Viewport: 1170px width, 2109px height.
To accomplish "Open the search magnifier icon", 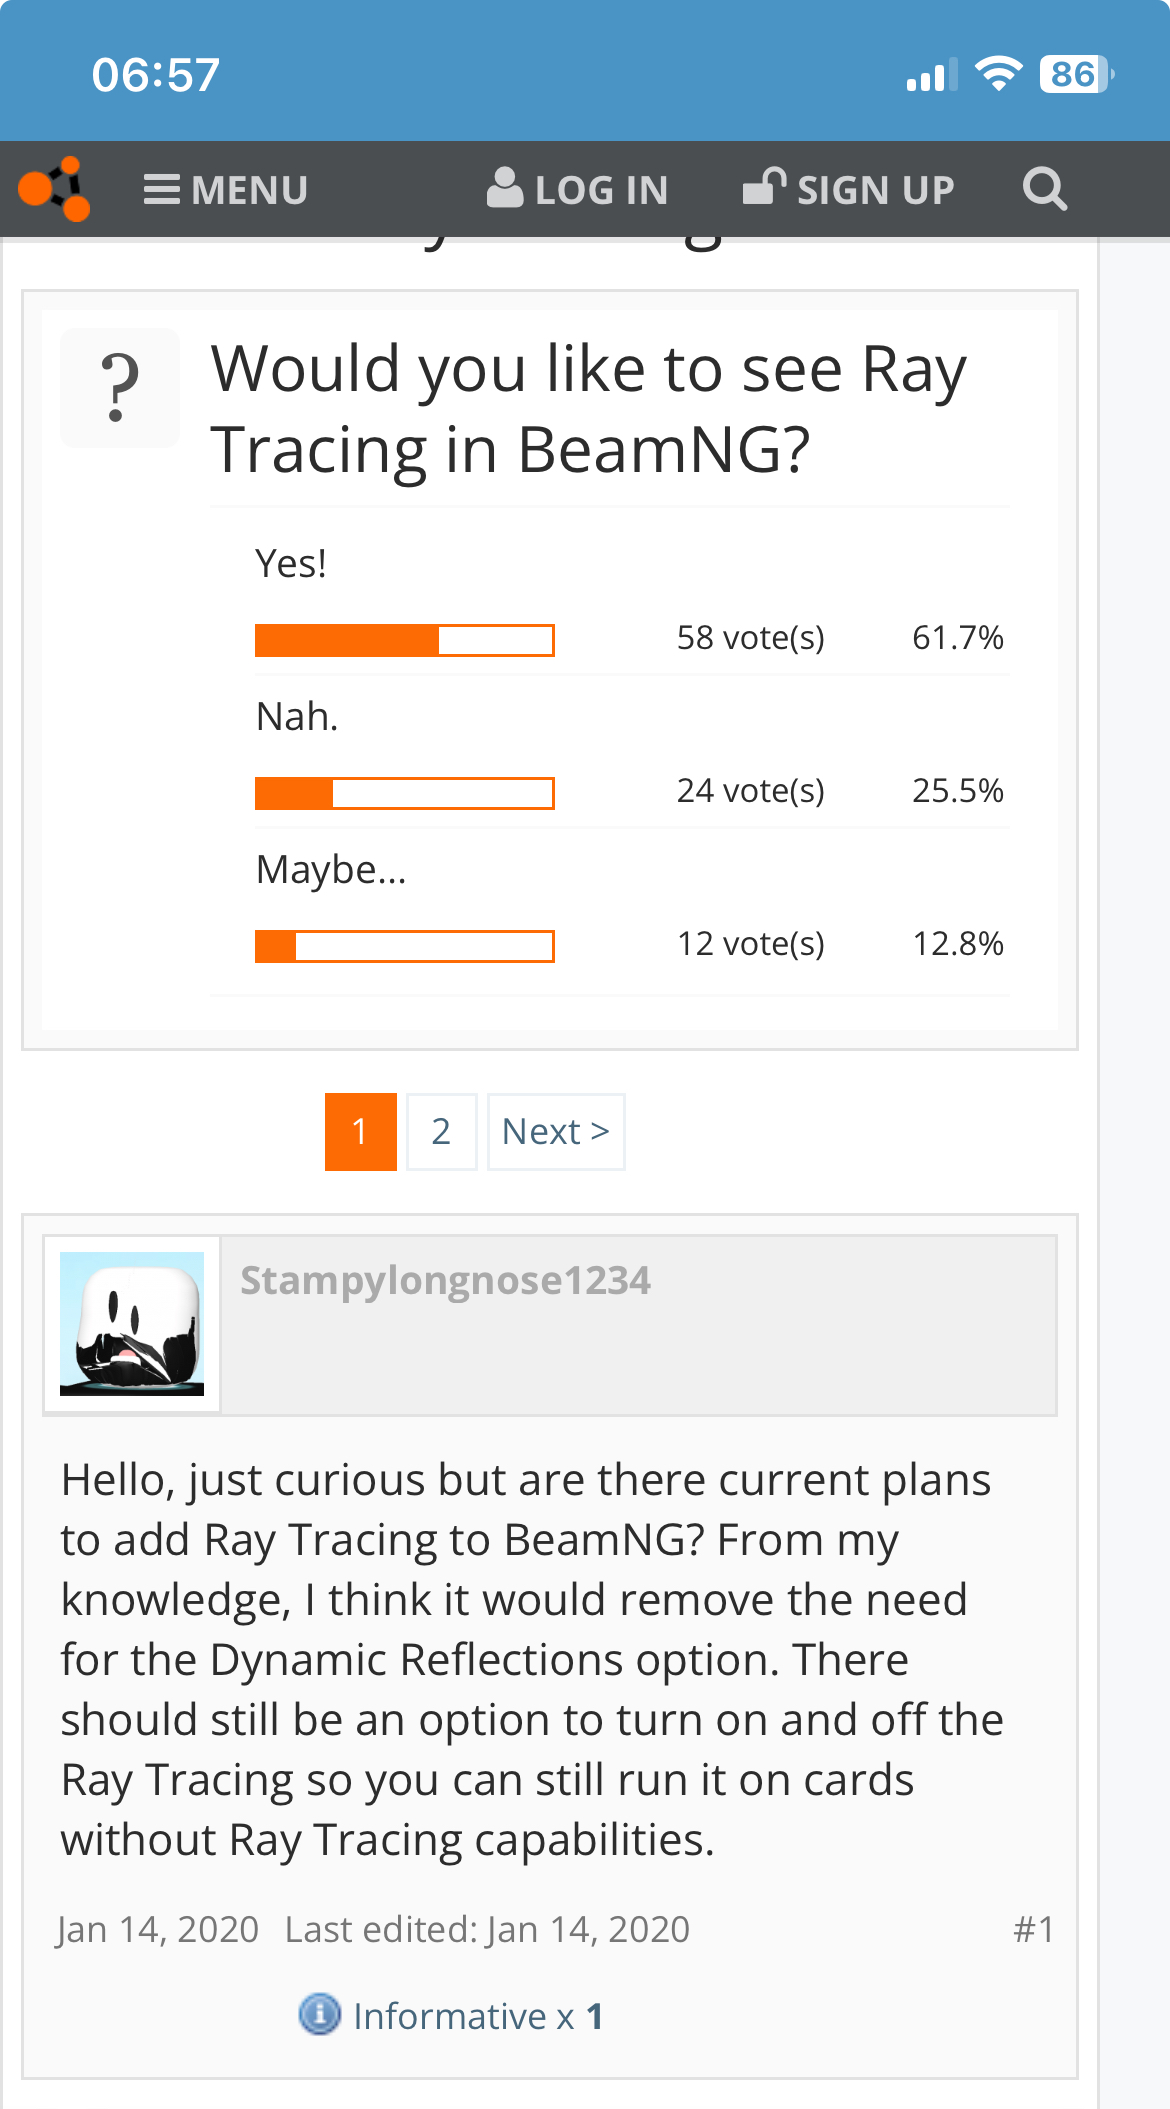I will pyautogui.click(x=1045, y=189).
